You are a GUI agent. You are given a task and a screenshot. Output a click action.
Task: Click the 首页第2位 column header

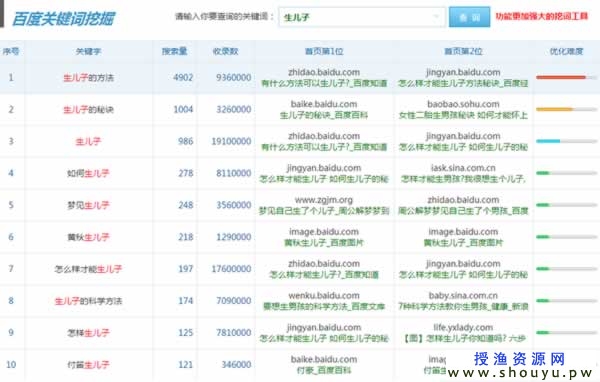(x=463, y=51)
